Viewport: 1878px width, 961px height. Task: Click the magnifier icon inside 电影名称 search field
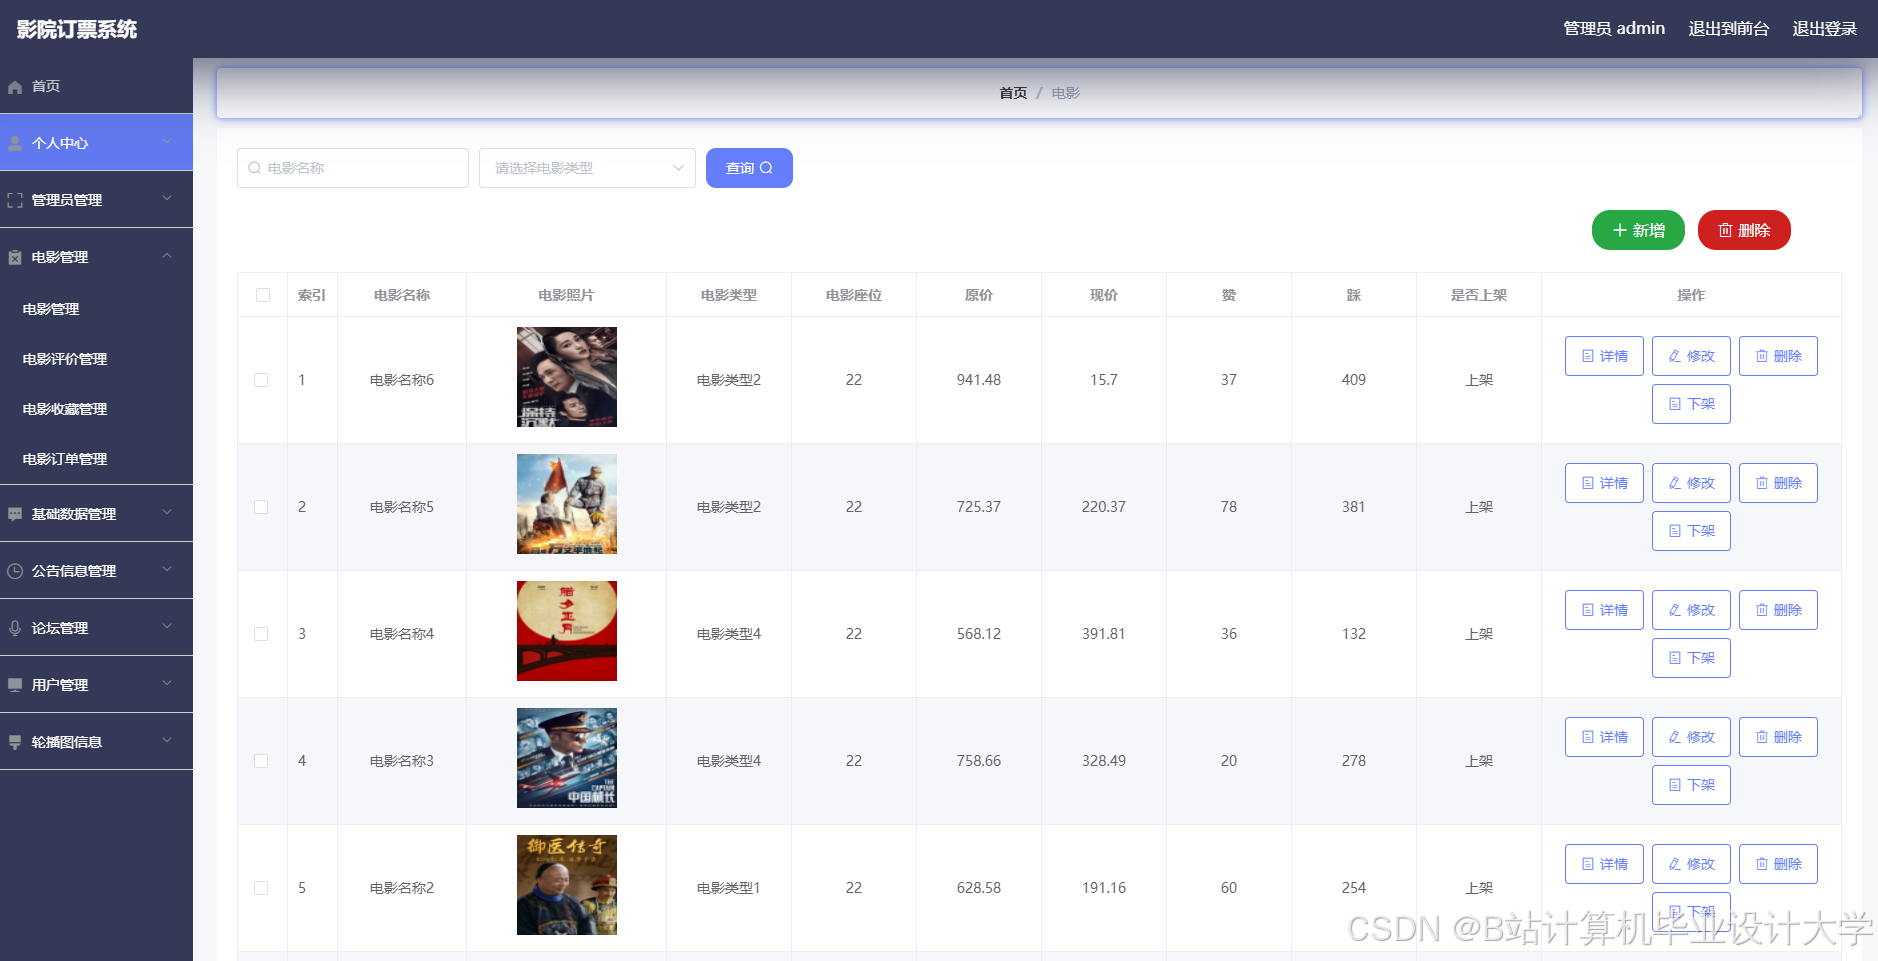click(x=254, y=168)
